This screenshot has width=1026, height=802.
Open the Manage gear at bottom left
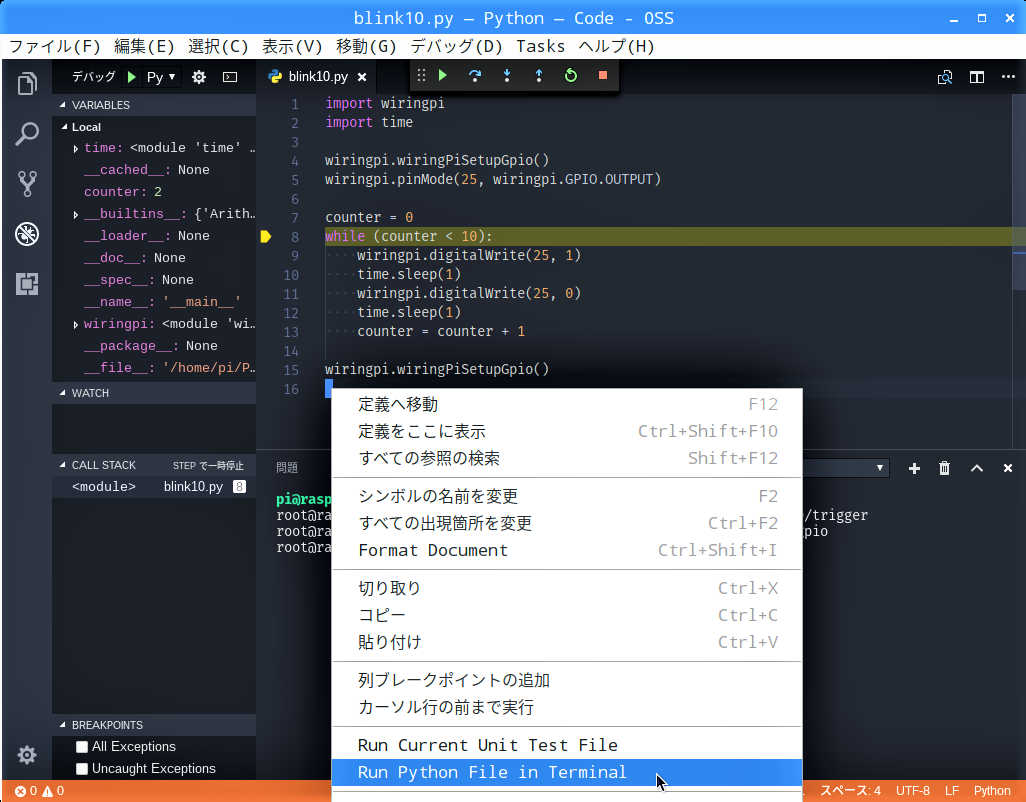coord(27,755)
